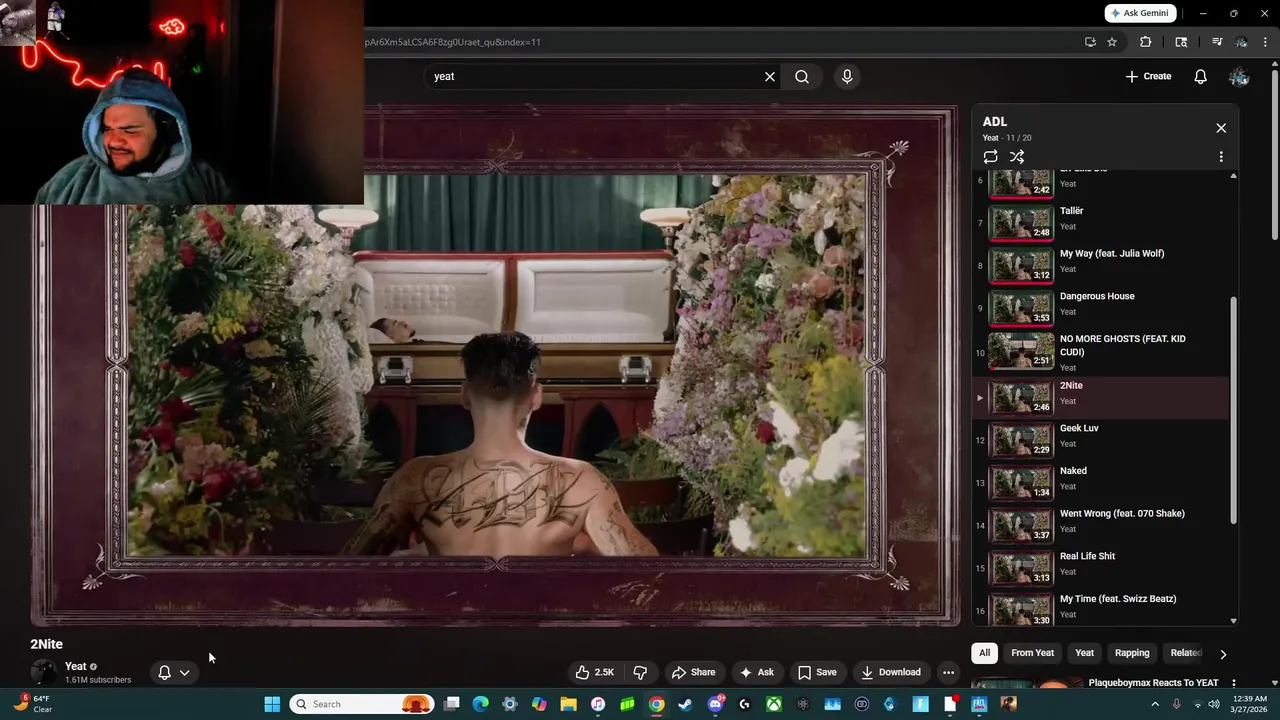The width and height of the screenshot is (1280, 720).
Task: Show next filter chips with arrow
Action: point(1222,654)
